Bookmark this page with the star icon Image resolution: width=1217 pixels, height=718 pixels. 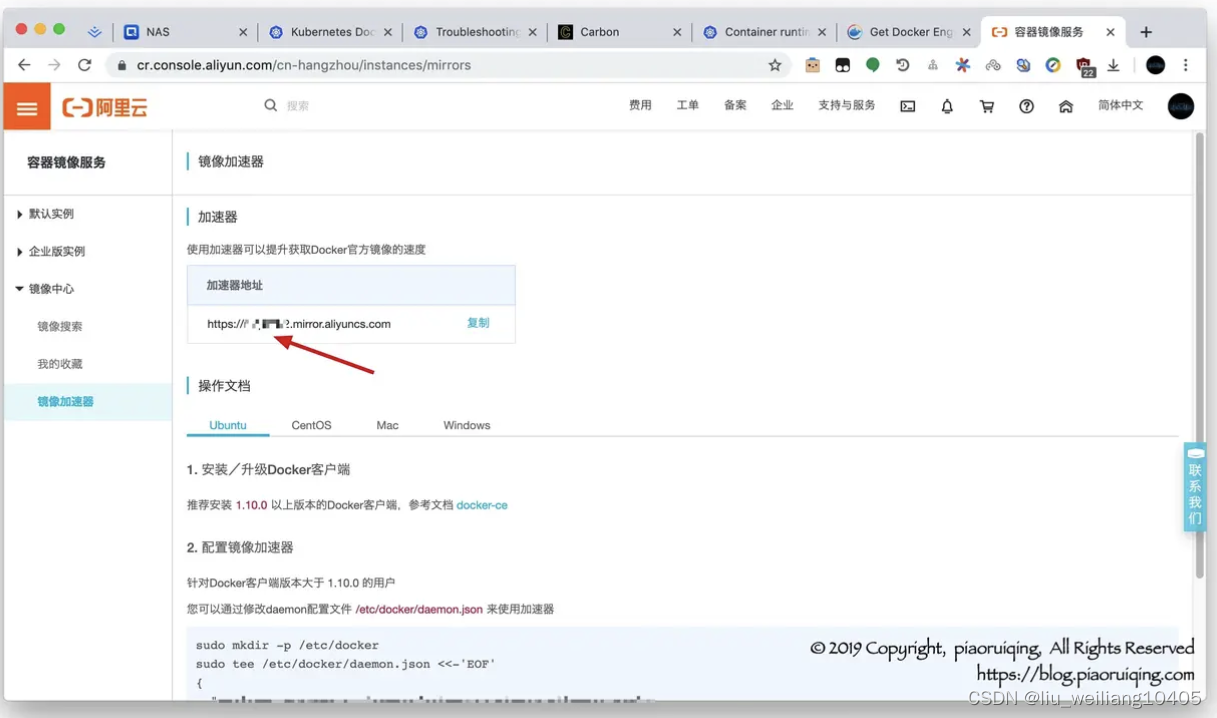(775, 65)
